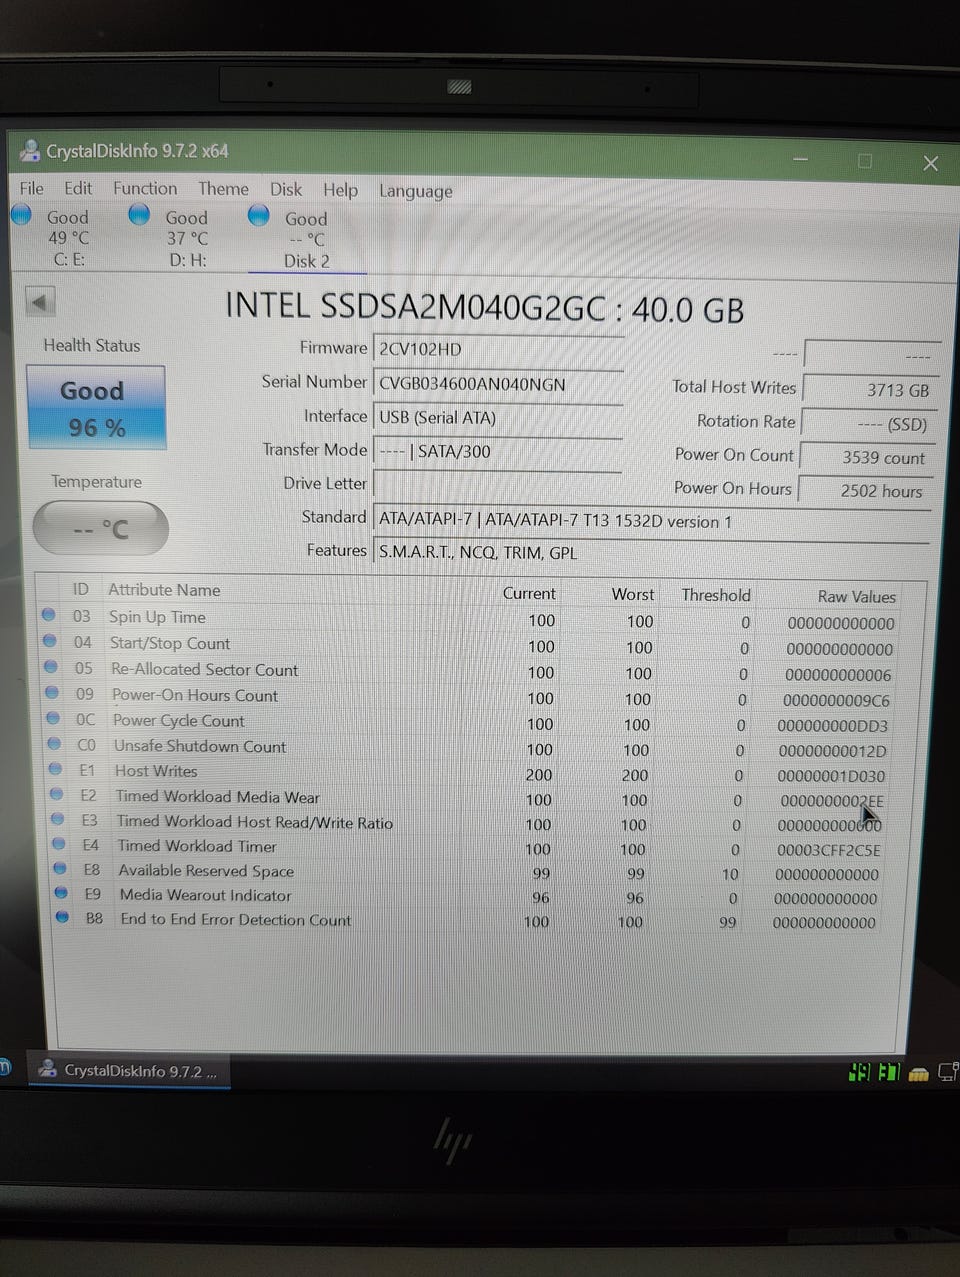Open the Disk menu

click(286, 189)
